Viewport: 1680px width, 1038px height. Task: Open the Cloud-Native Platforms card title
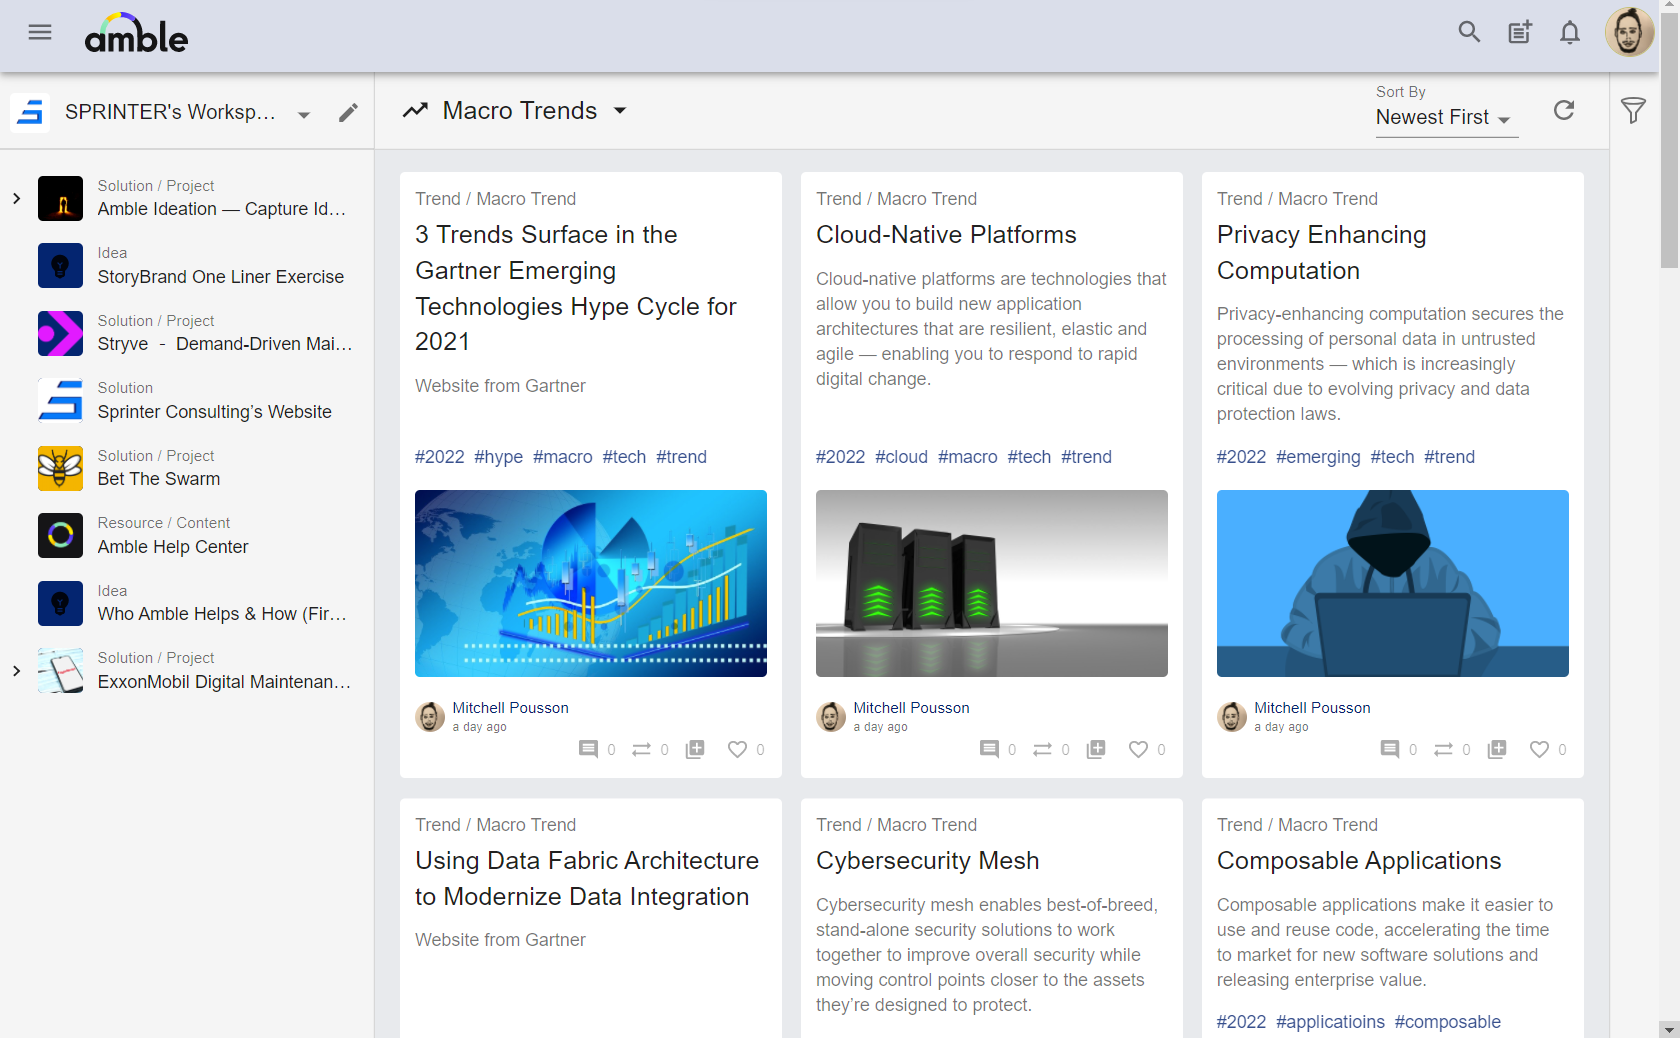[946, 235]
